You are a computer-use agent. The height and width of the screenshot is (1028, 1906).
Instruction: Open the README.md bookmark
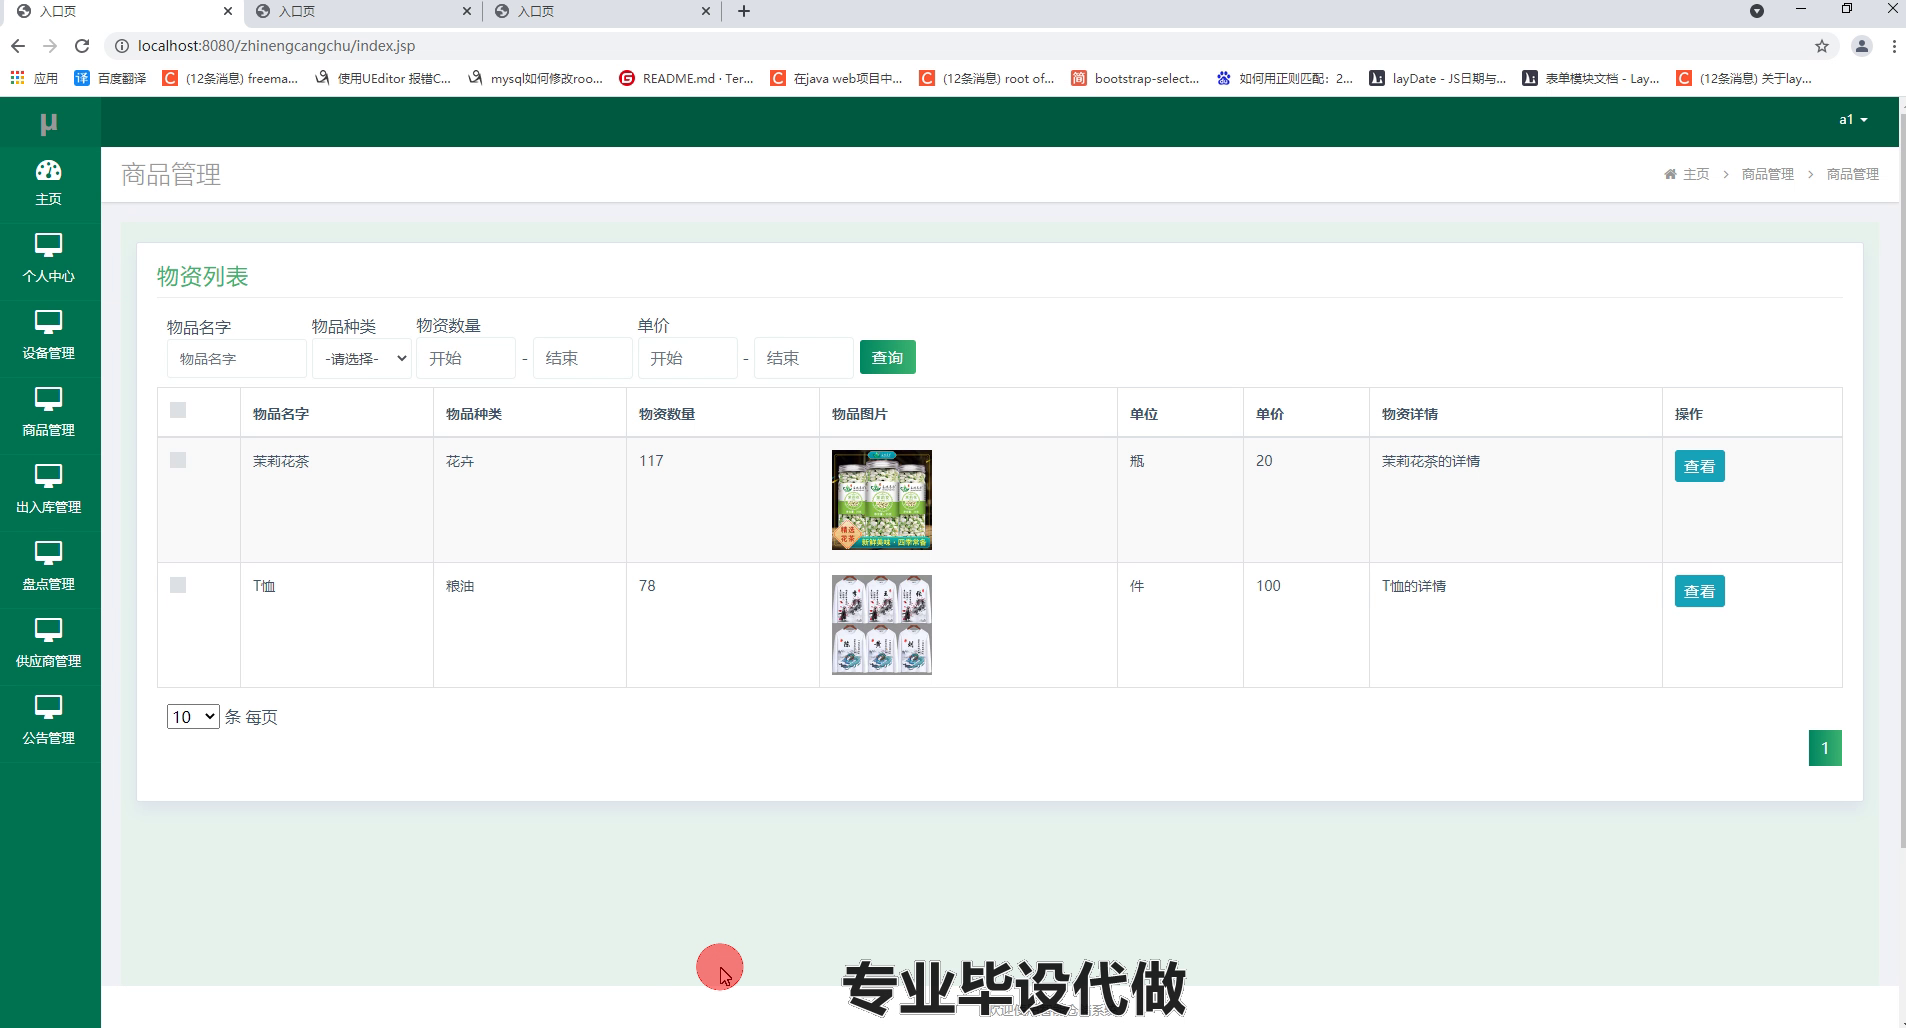coord(686,78)
